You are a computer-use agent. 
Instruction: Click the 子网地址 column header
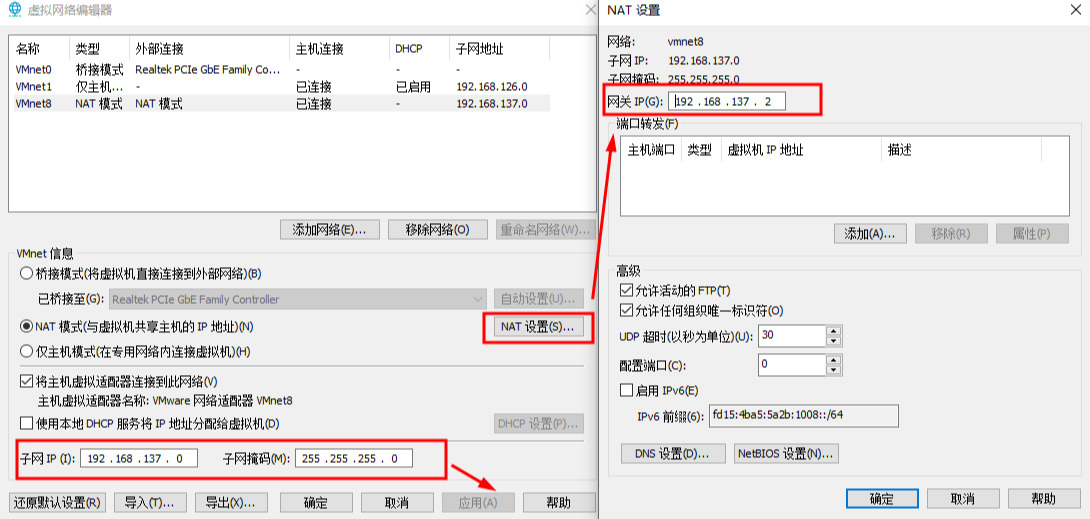click(499, 49)
